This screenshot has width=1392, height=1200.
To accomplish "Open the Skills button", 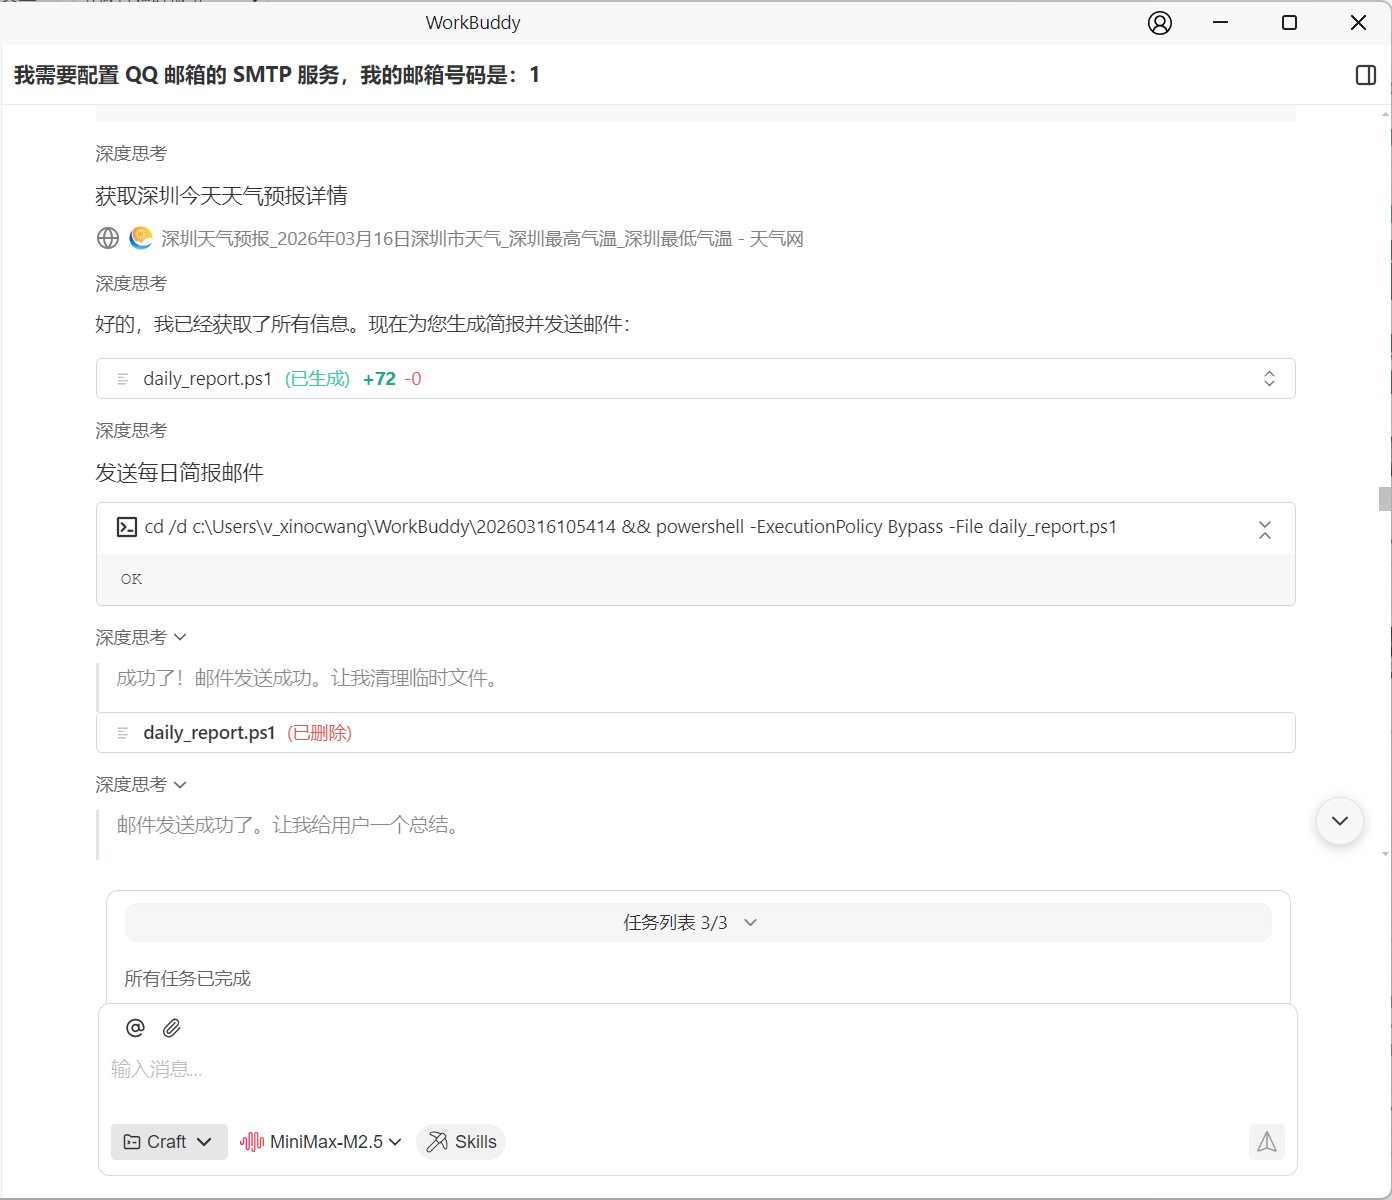I will 461,1142.
